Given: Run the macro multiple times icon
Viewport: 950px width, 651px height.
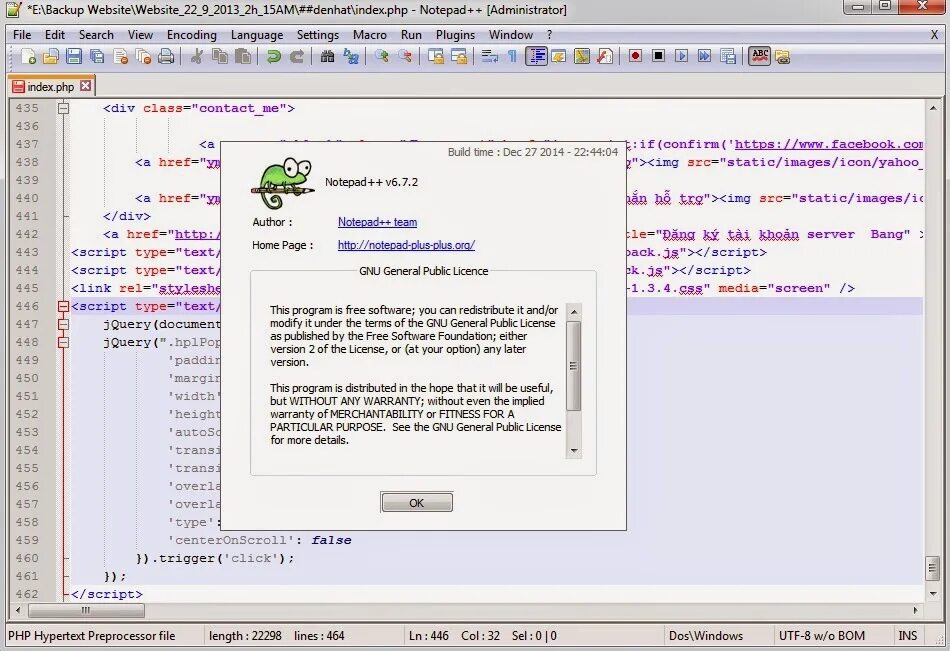Looking at the screenshot, I should [705, 57].
